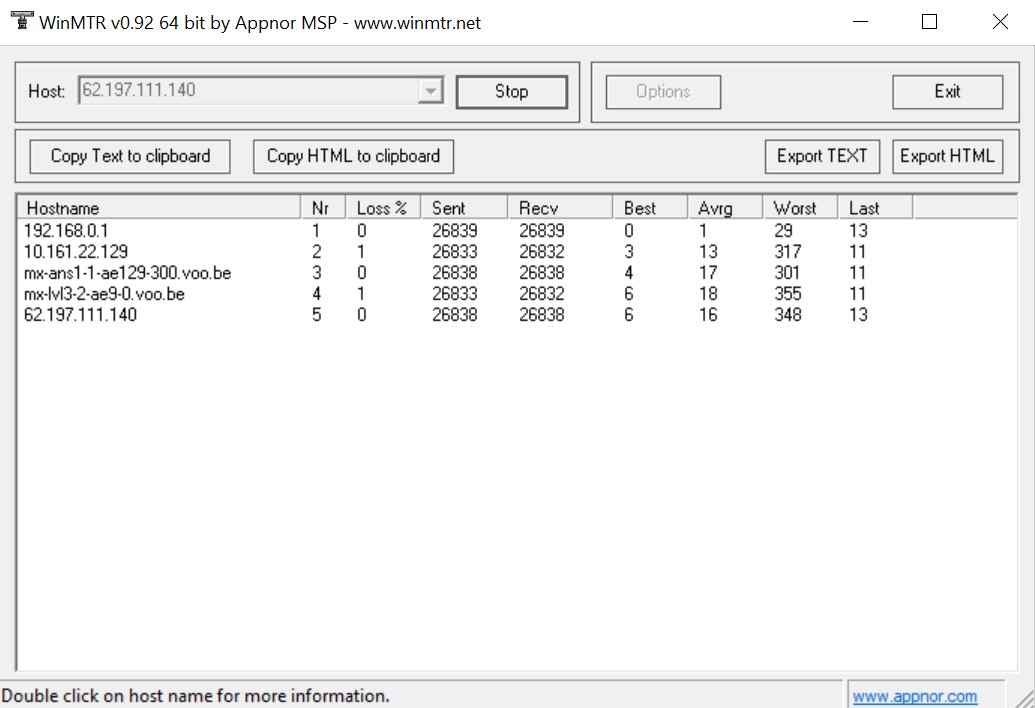Click the Recv column header

[x=560, y=208]
